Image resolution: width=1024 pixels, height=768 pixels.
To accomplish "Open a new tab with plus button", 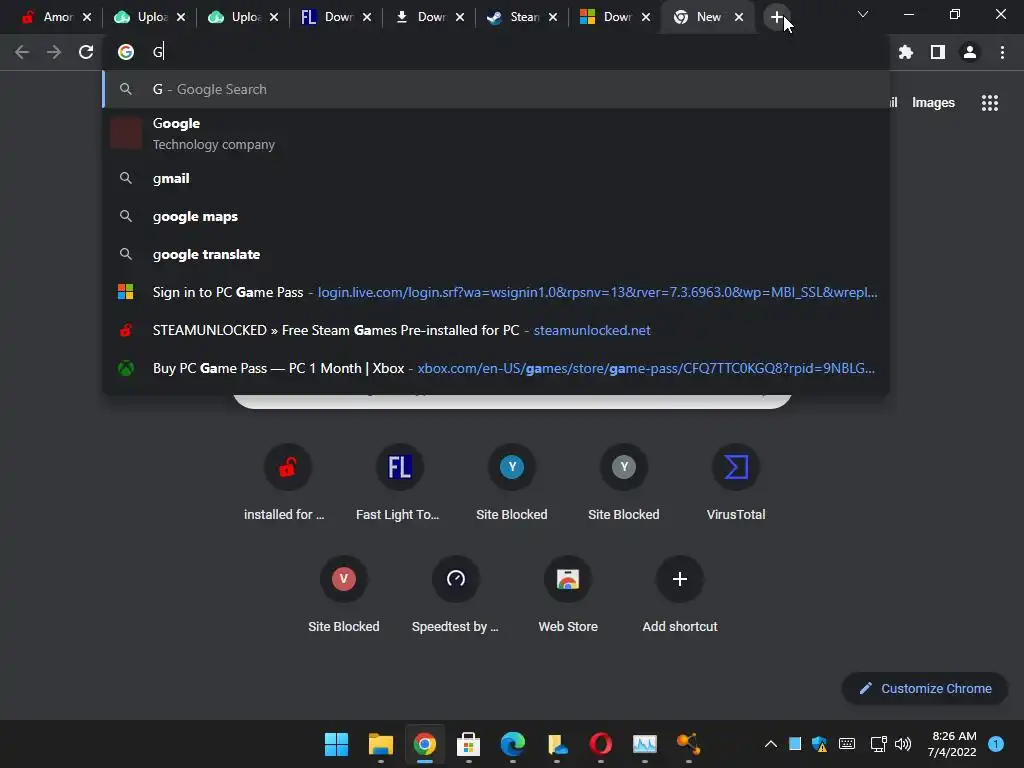I will 776,17.
